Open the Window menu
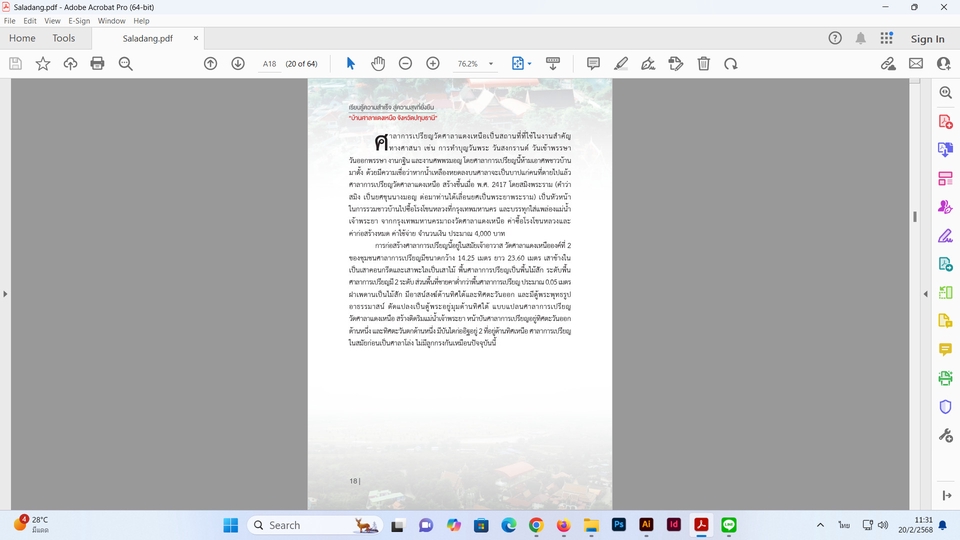This screenshot has height=540, width=960. point(111,21)
